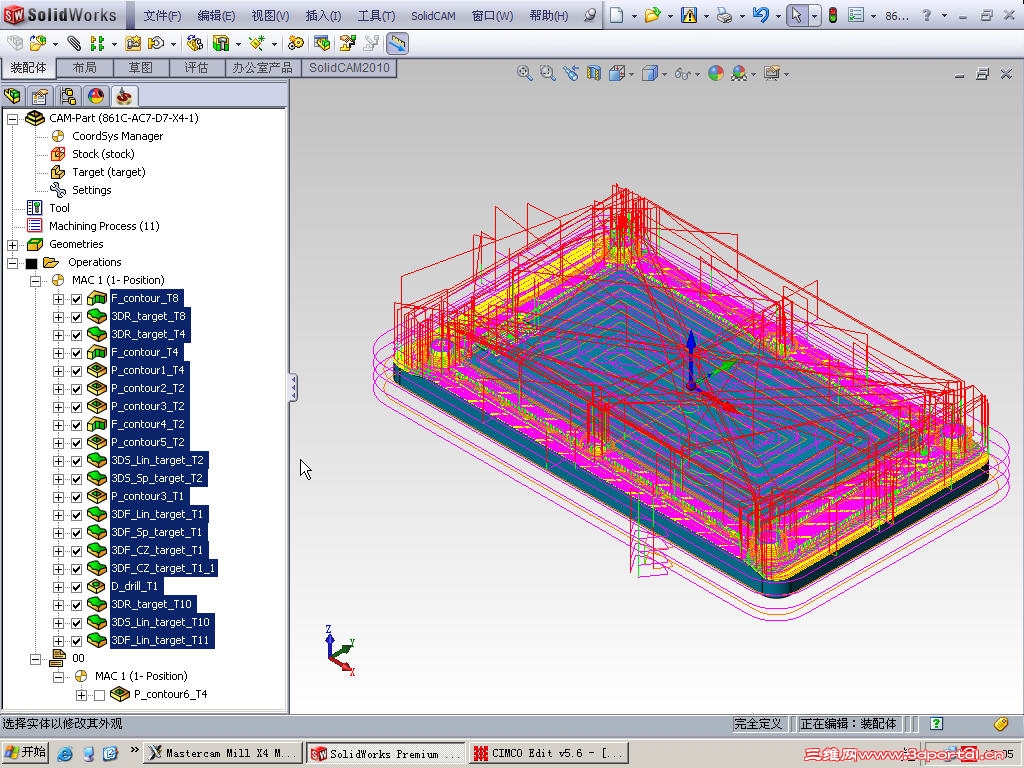Uncheck the 3DR_target_T8 operation checkbox
The width and height of the screenshot is (1024, 768).
click(76, 317)
